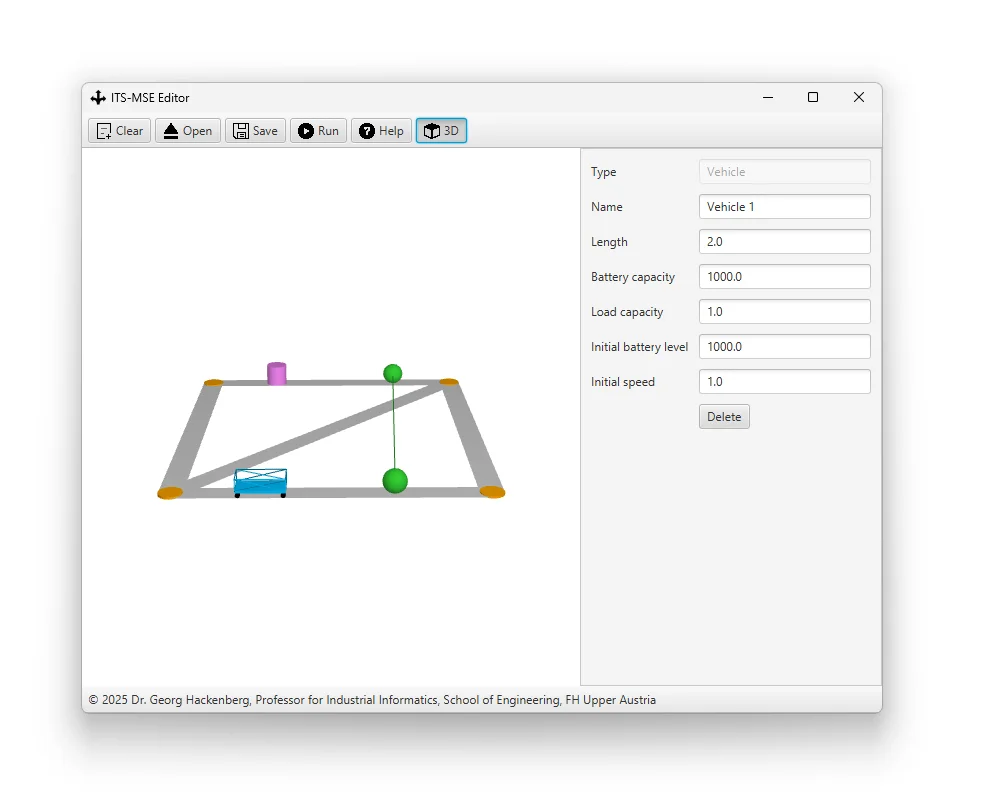Select the top-left orange intersection node
The image size is (982, 804).
[214, 383]
